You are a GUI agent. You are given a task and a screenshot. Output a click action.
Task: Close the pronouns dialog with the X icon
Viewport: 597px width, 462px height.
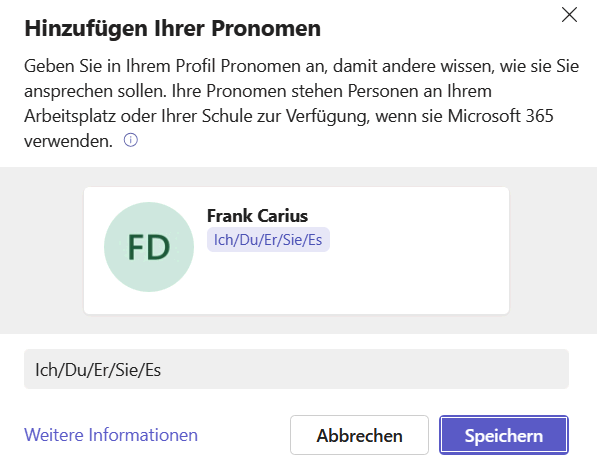(569, 15)
